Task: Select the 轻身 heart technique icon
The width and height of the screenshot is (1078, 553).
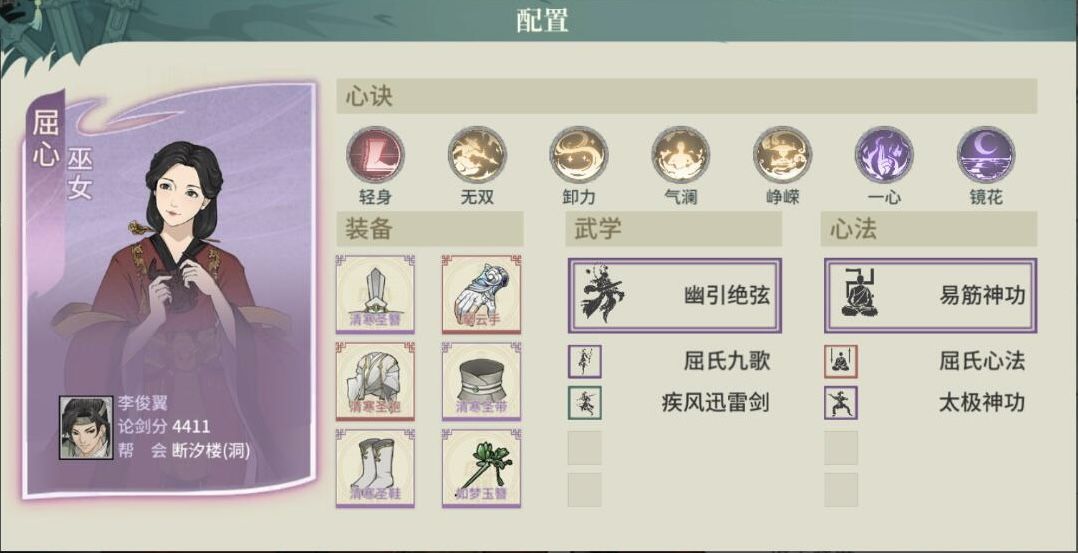Action: (x=375, y=154)
